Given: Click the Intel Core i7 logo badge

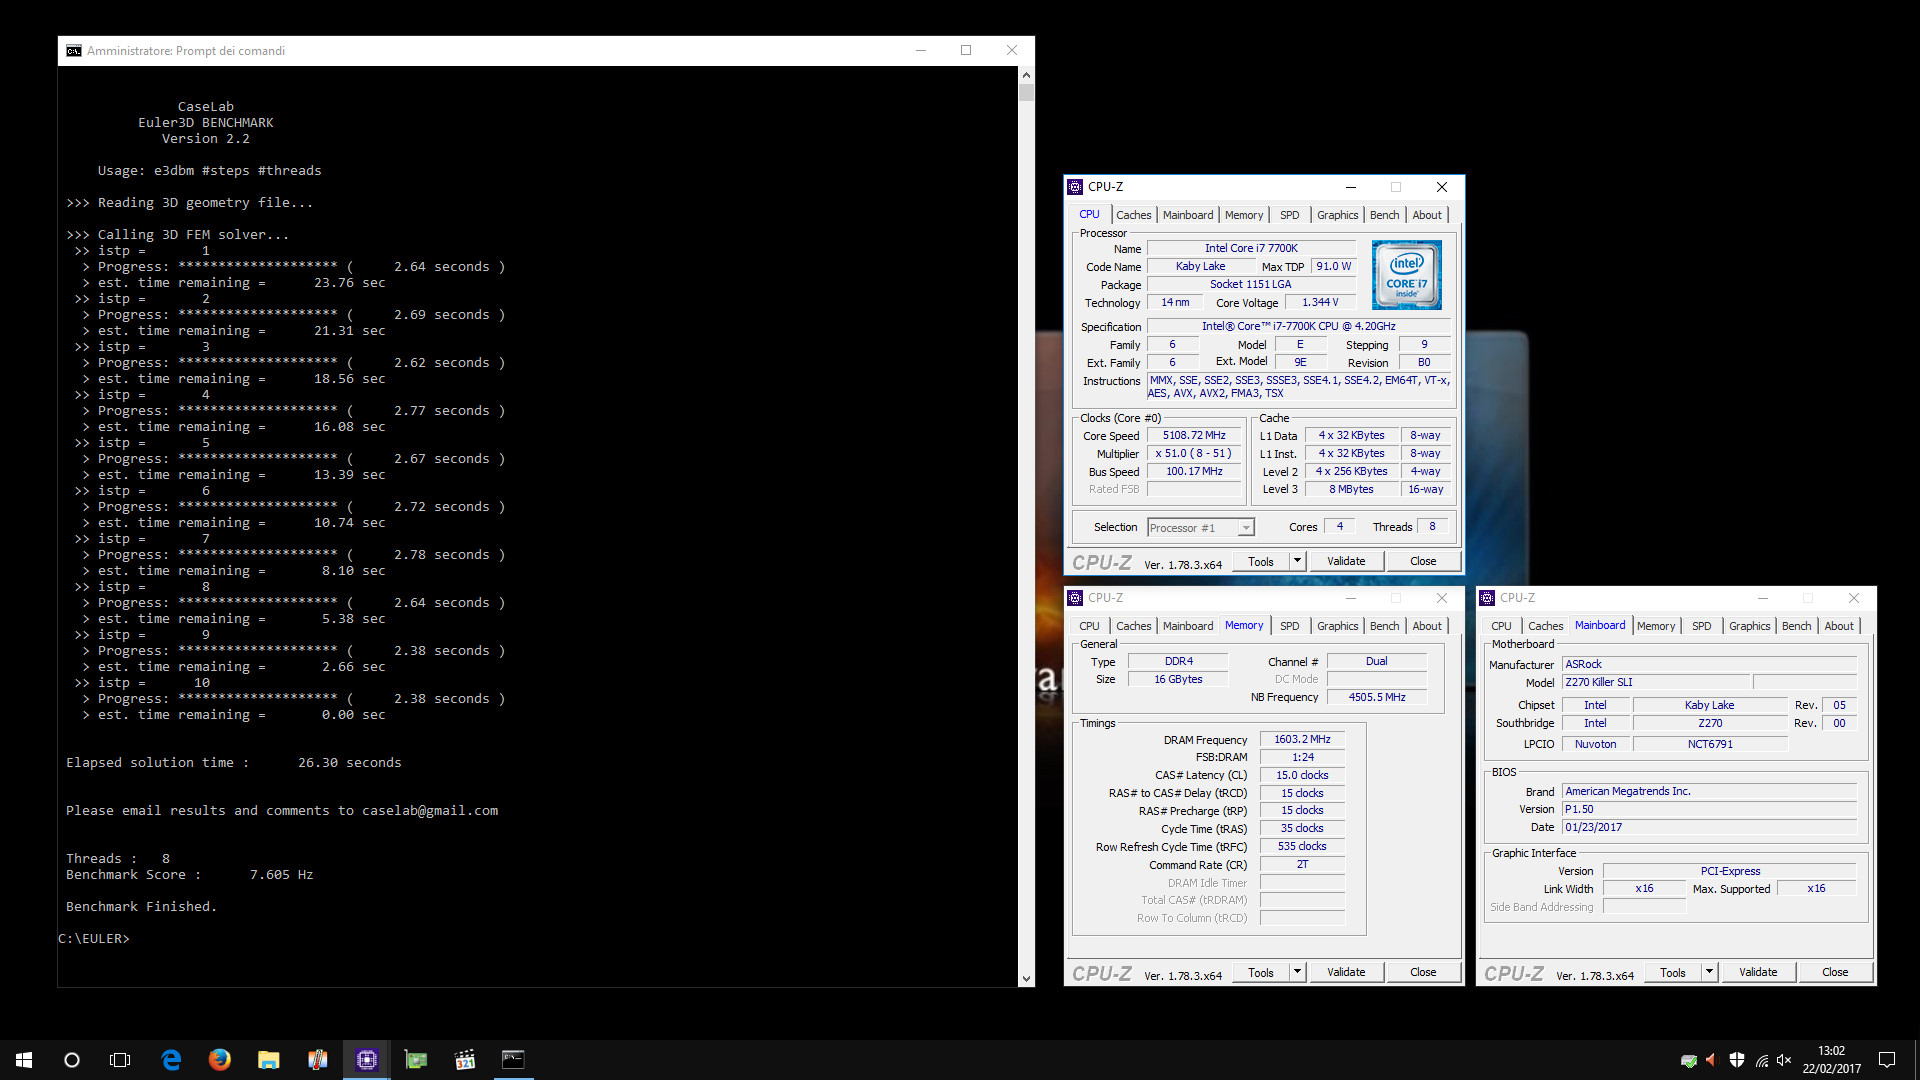Looking at the screenshot, I should pos(1406,275).
